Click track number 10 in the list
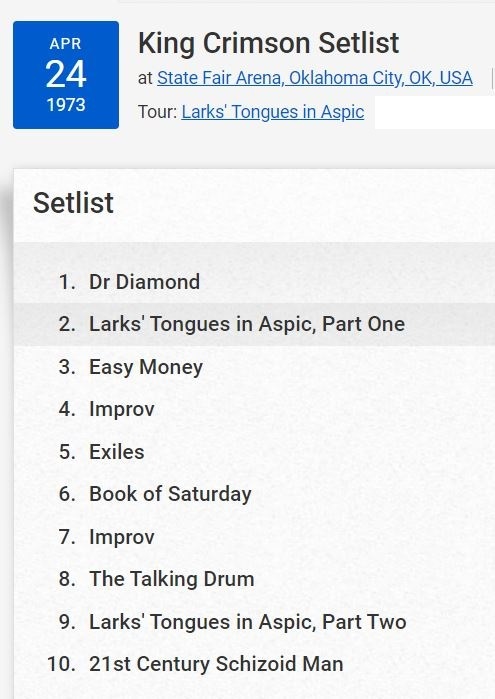This screenshot has height=699, width=495. tap(61, 664)
